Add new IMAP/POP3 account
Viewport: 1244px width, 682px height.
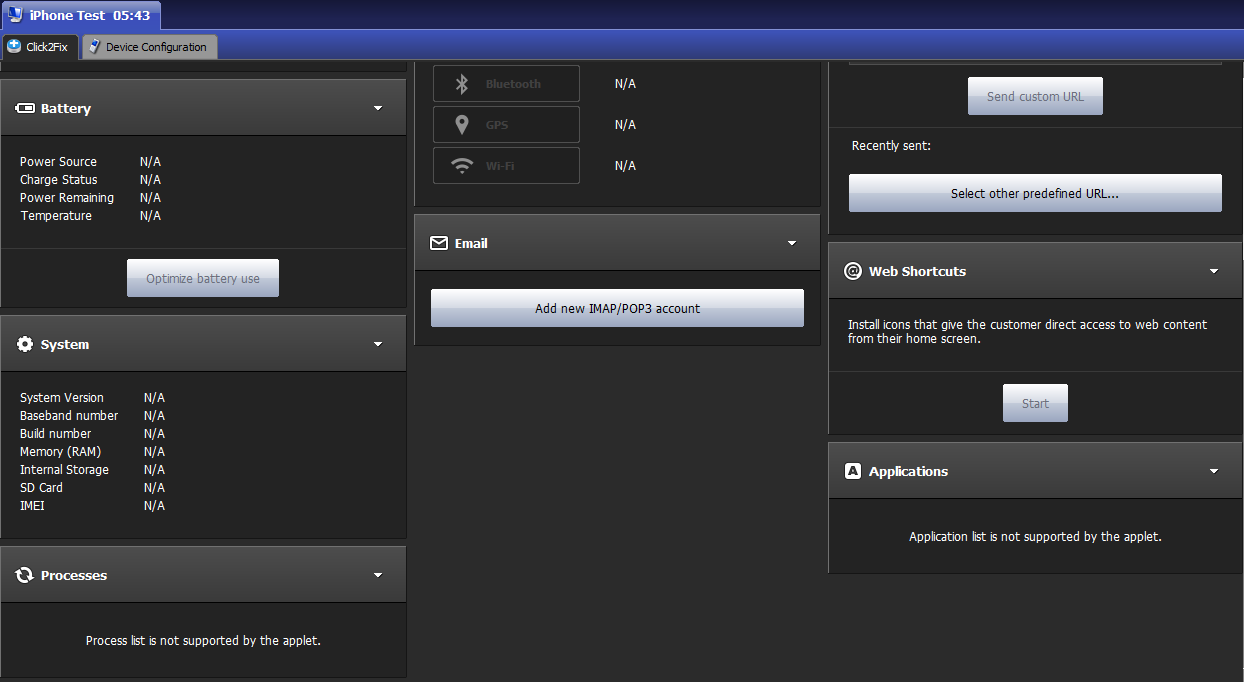[617, 307]
